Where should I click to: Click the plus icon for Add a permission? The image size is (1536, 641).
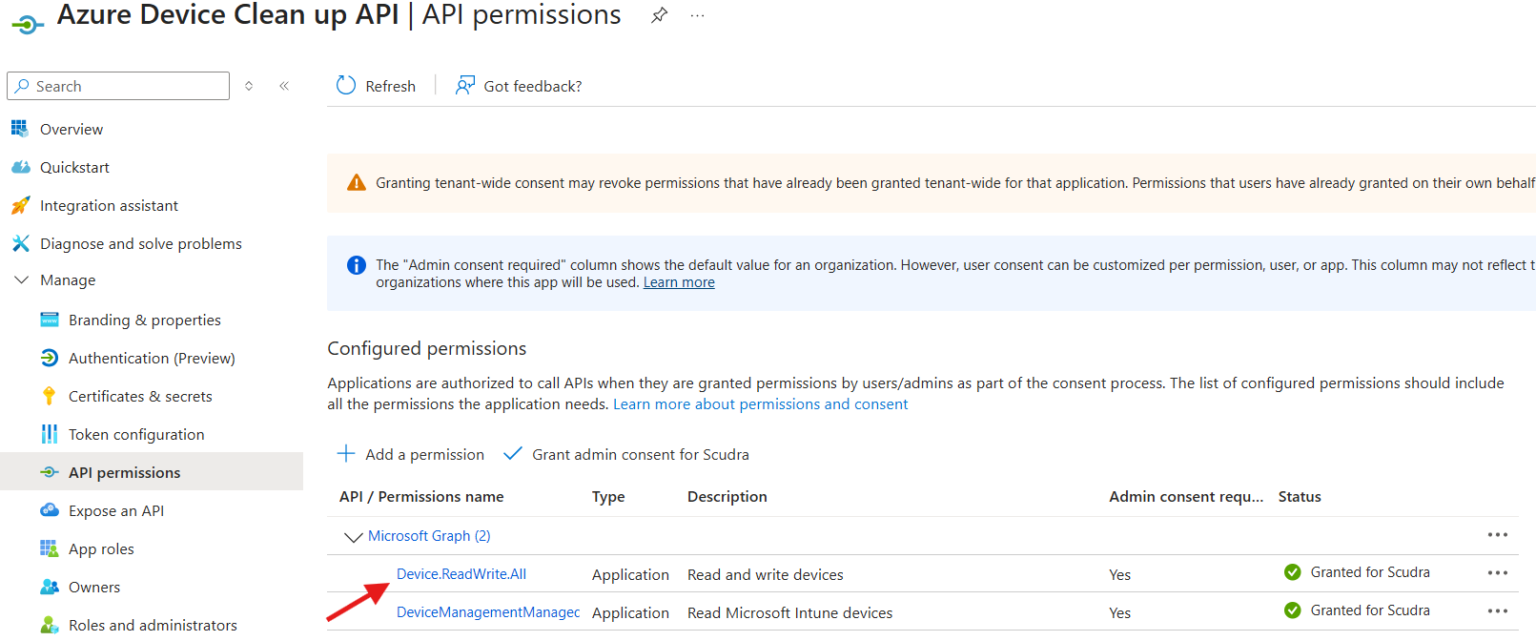[x=346, y=454]
